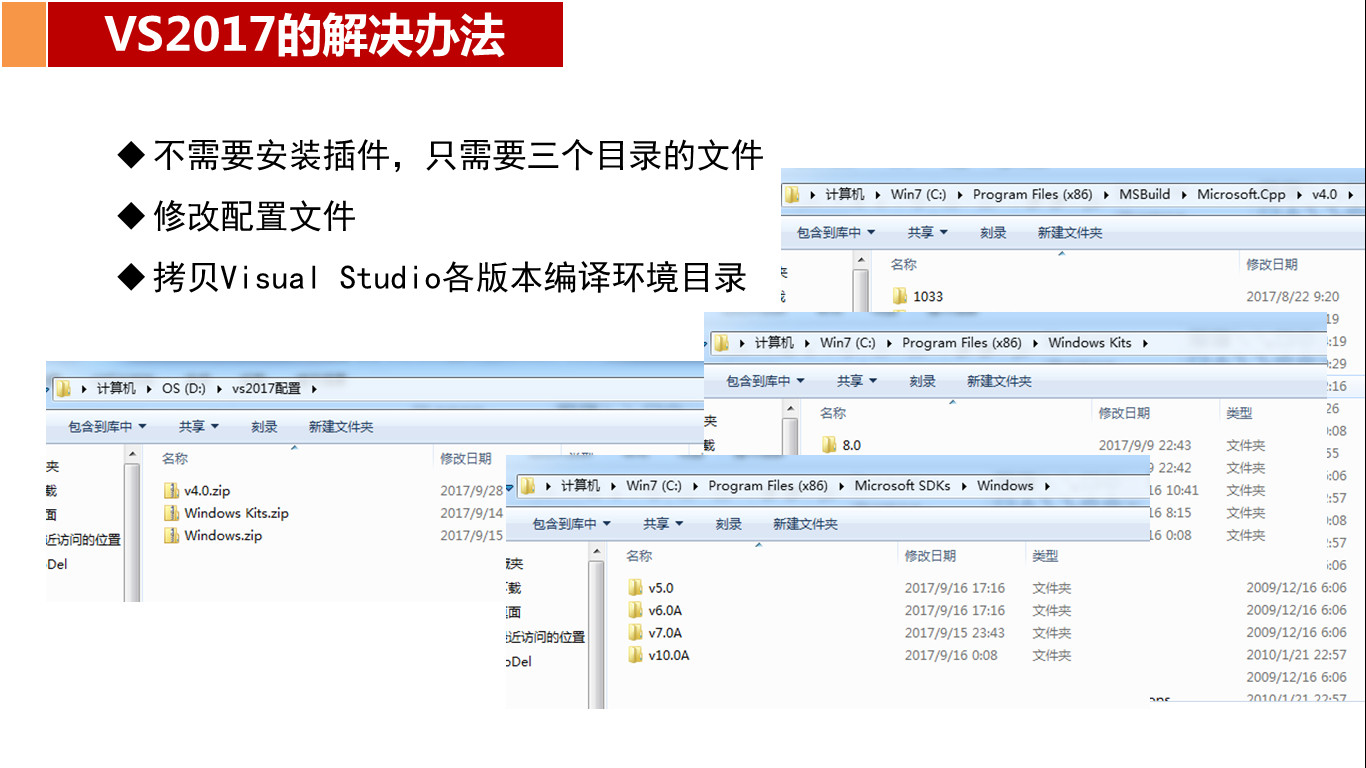Click 新建文件夹 in vs2017配置 window
The height and width of the screenshot is (768, 1366).
[x=341, y=426]
